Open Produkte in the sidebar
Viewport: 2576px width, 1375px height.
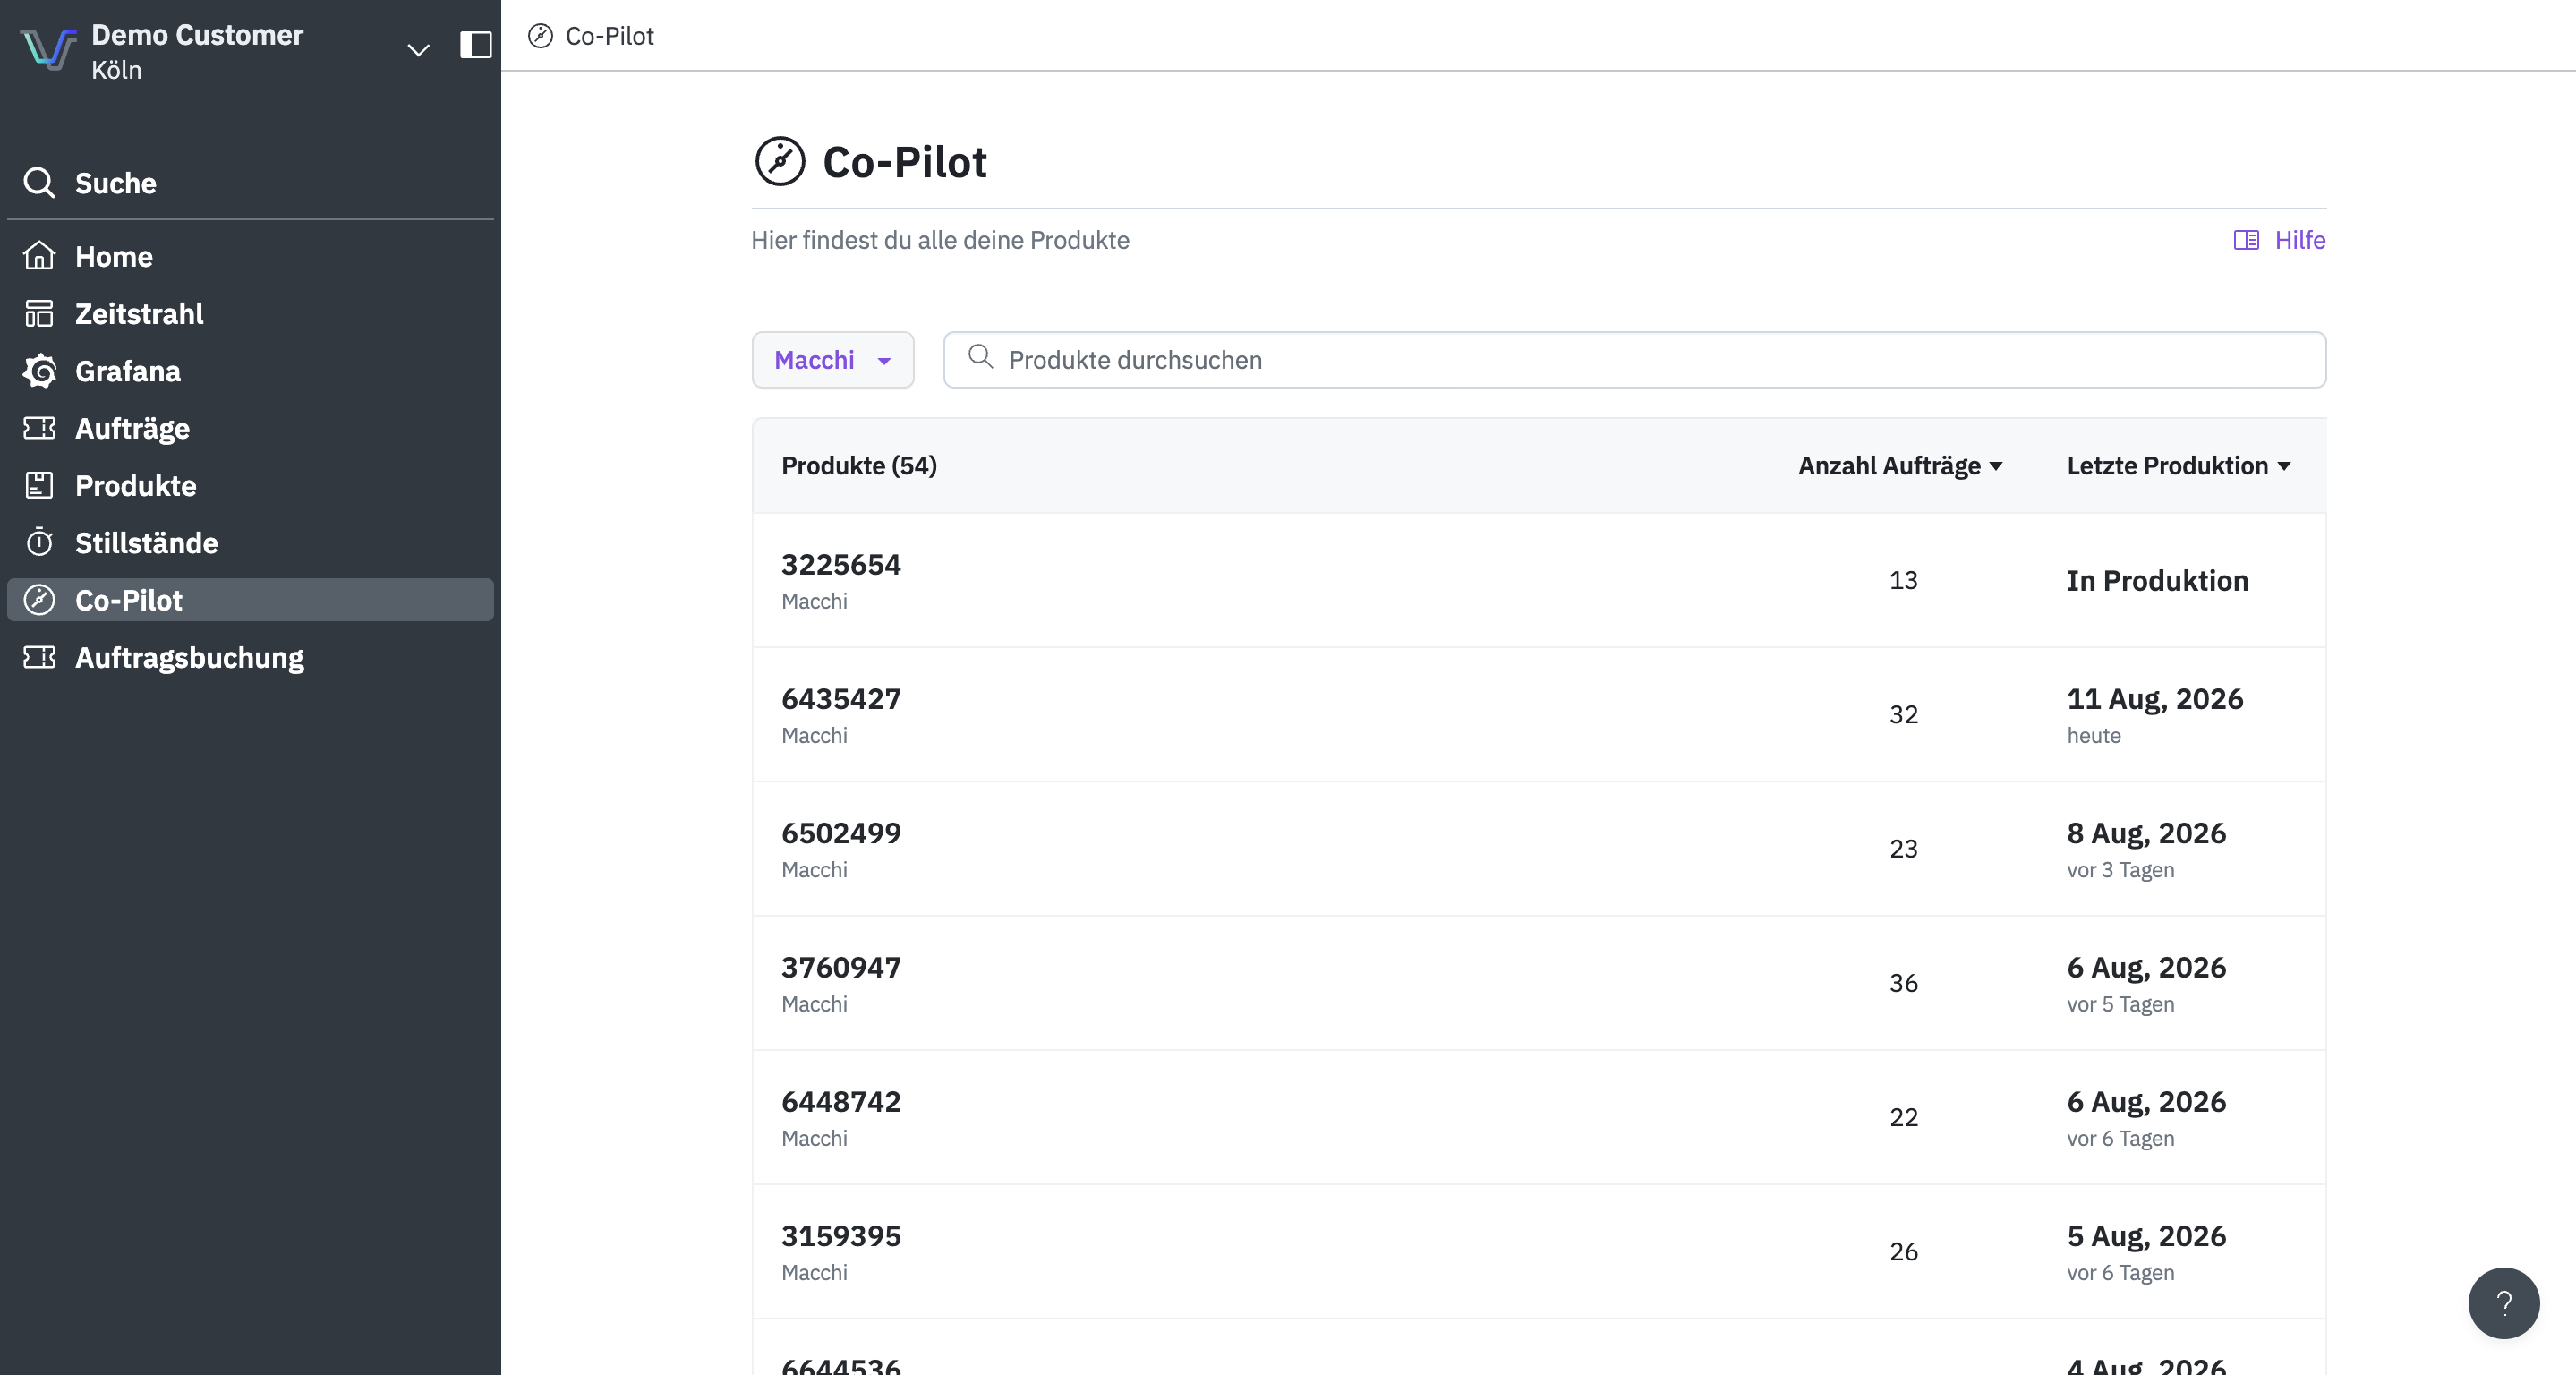(250, 486)
